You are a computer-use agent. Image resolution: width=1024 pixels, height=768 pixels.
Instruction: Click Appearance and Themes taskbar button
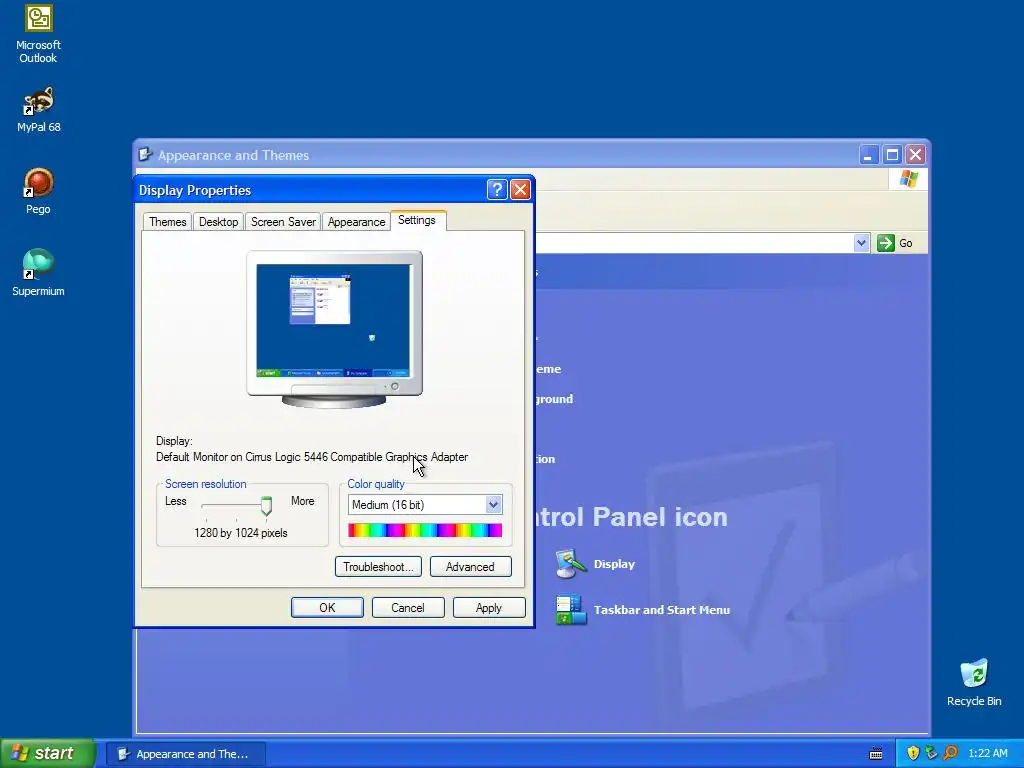tap(186, 754)
